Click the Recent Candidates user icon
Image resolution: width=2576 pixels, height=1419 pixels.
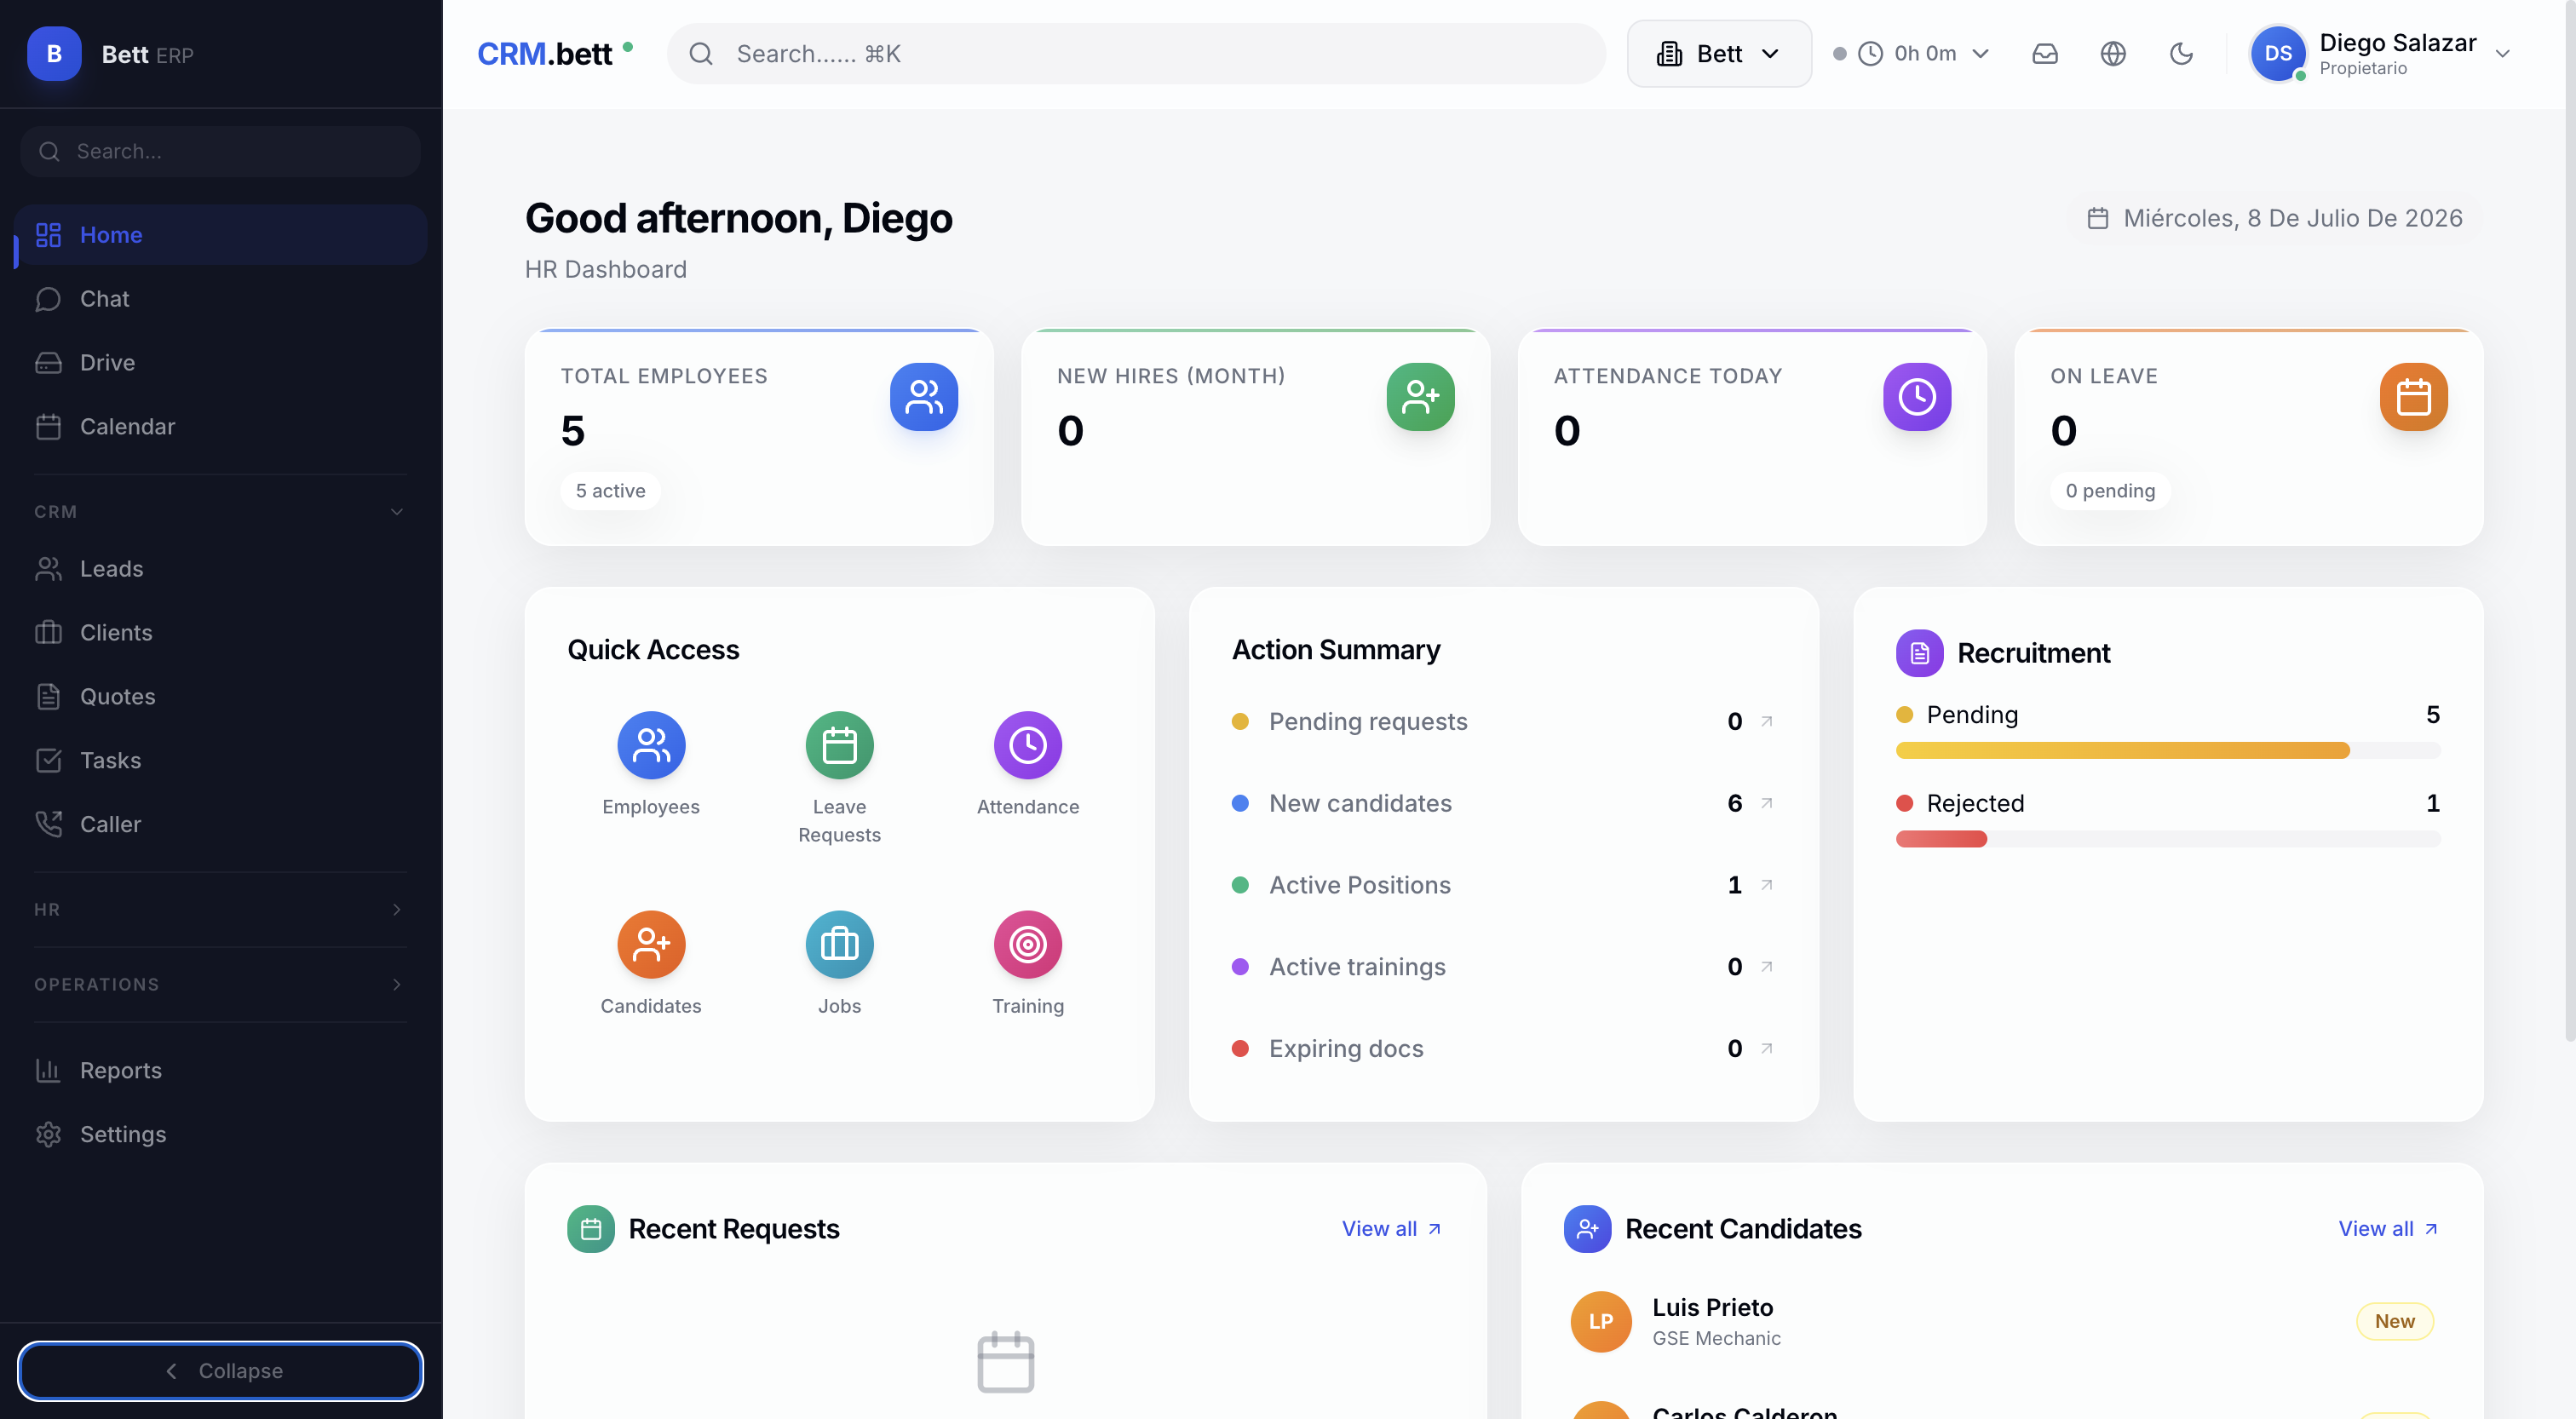pyautogui.click(x=1587, y=1229)
